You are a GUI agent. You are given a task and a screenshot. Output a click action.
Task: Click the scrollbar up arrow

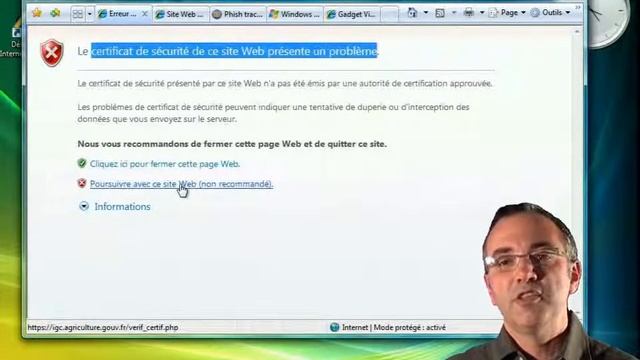pos(577,32)
